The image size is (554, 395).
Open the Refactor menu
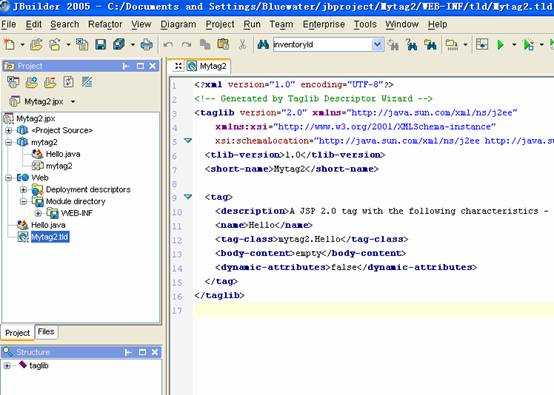coord(105,24)
